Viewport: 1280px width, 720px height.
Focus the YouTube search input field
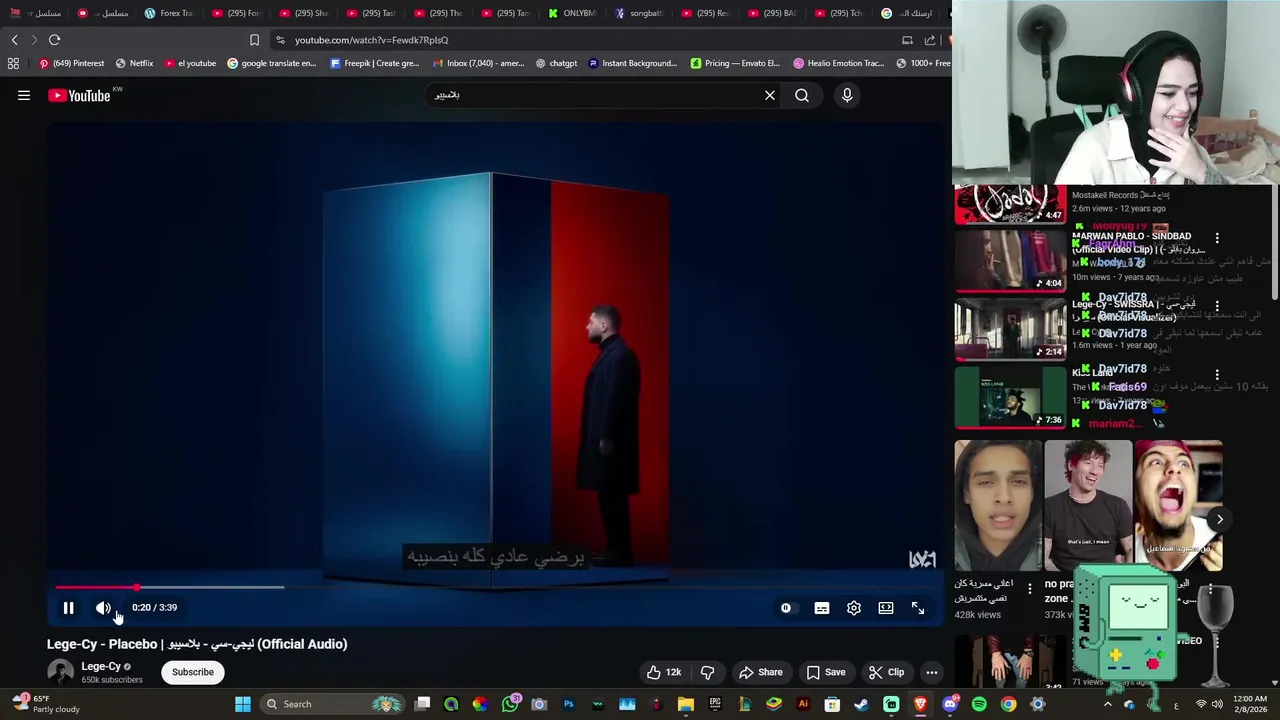(x=592, y=95)
